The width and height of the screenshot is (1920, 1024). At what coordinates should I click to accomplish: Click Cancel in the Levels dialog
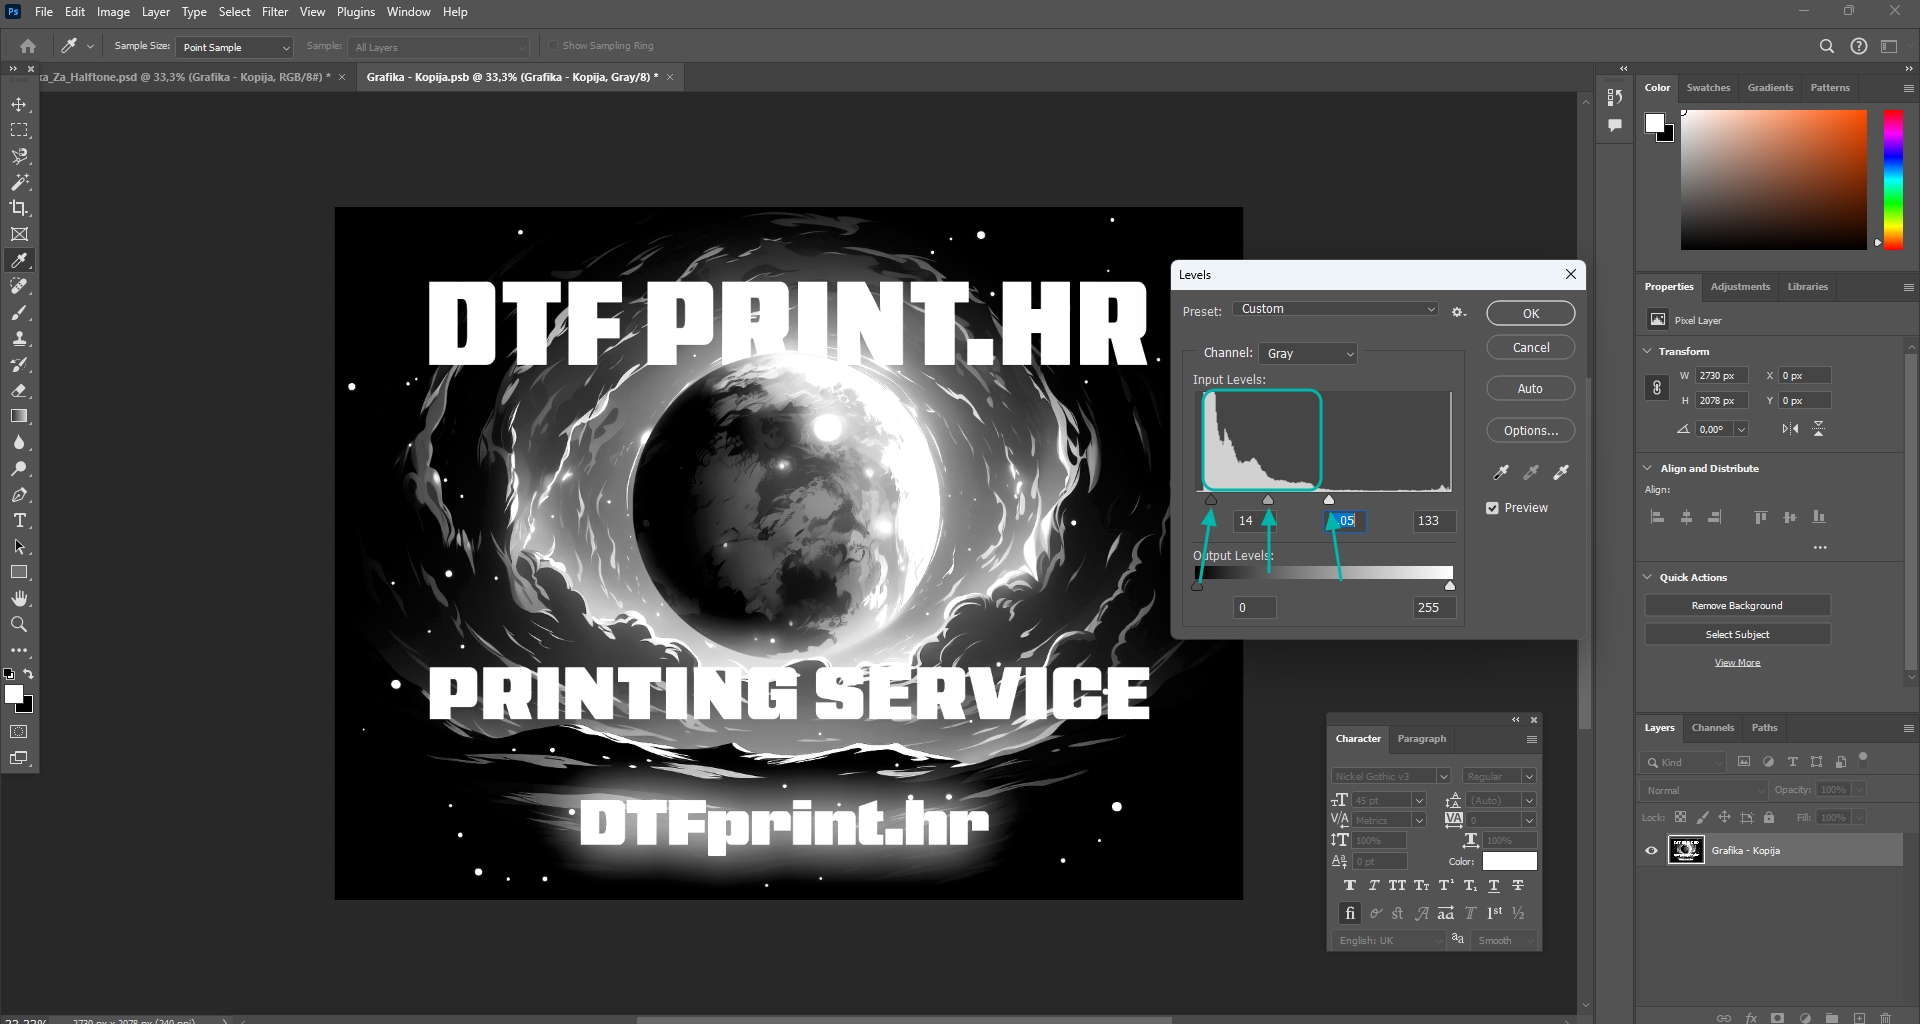point(1531,347)
